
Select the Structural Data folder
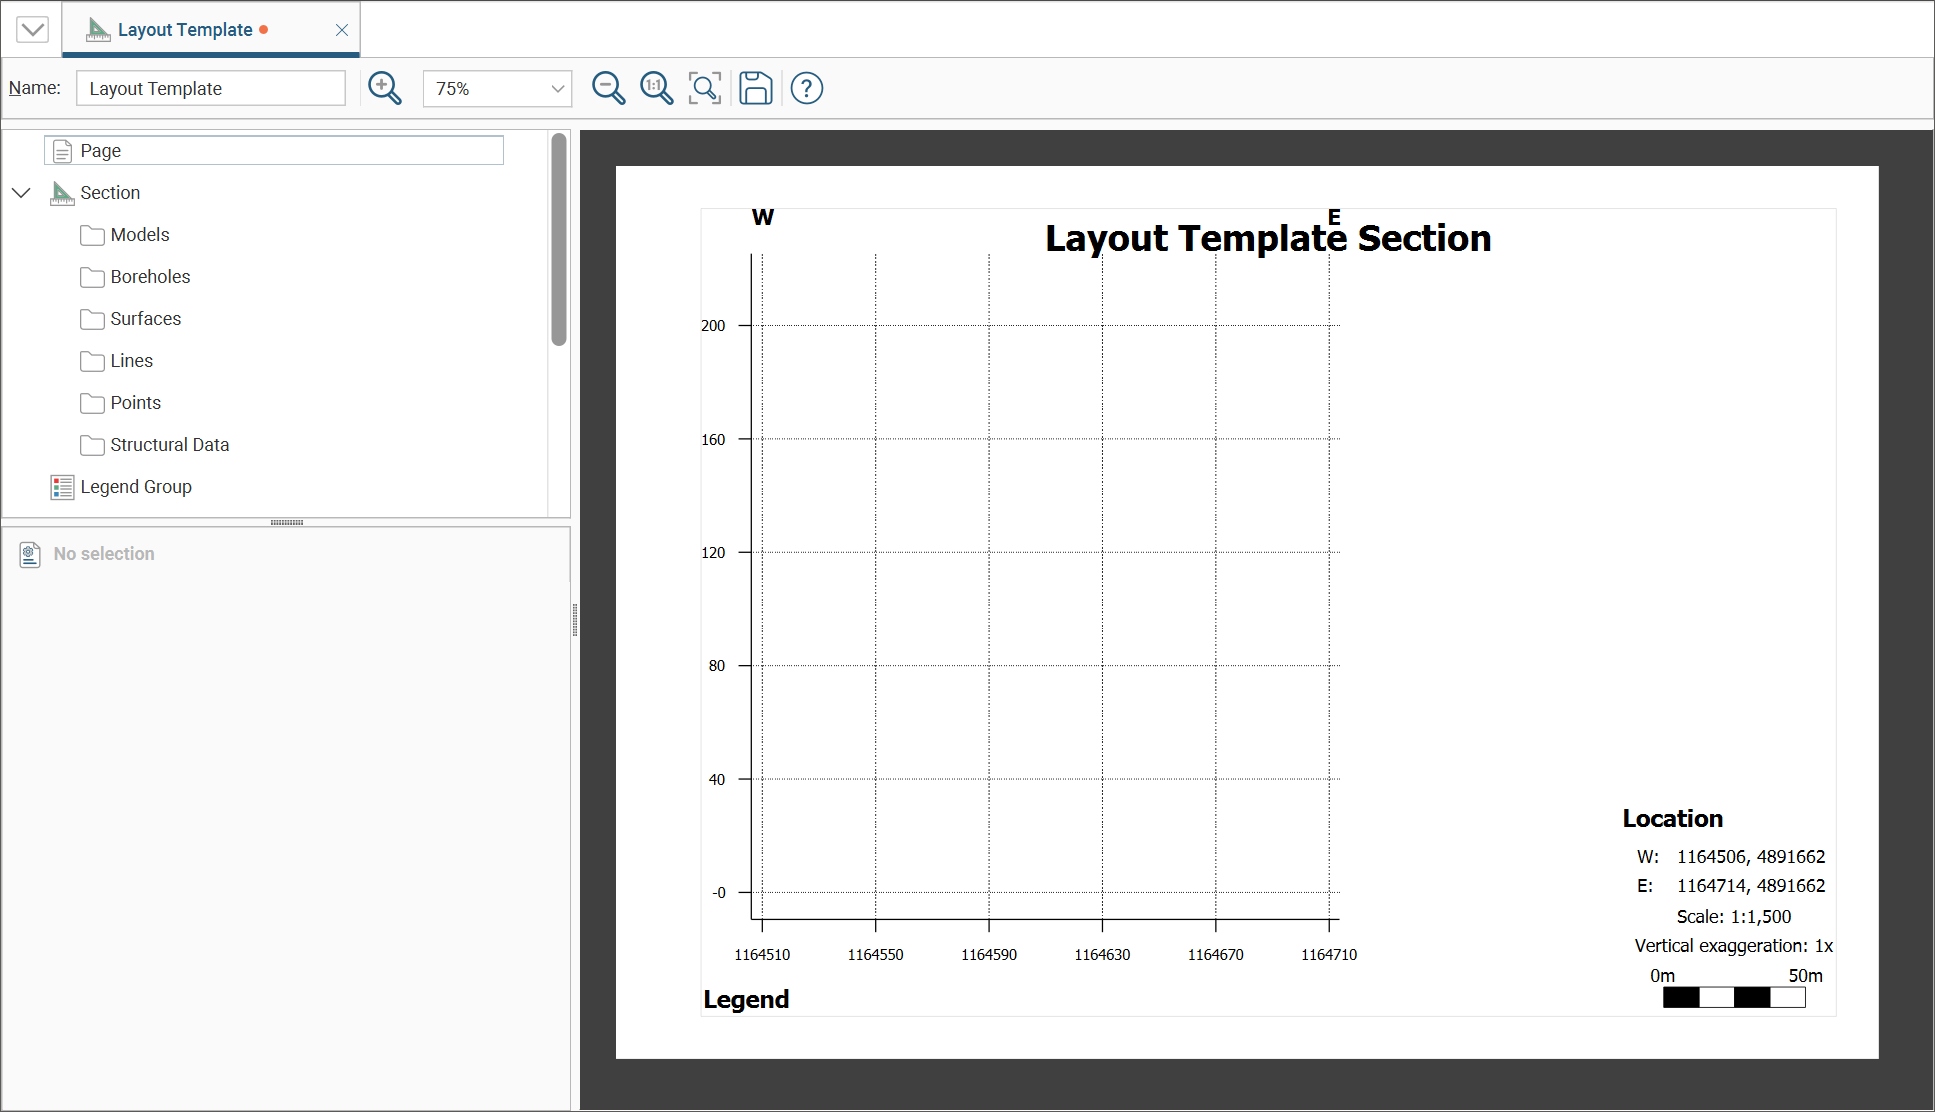pos(169,445)
